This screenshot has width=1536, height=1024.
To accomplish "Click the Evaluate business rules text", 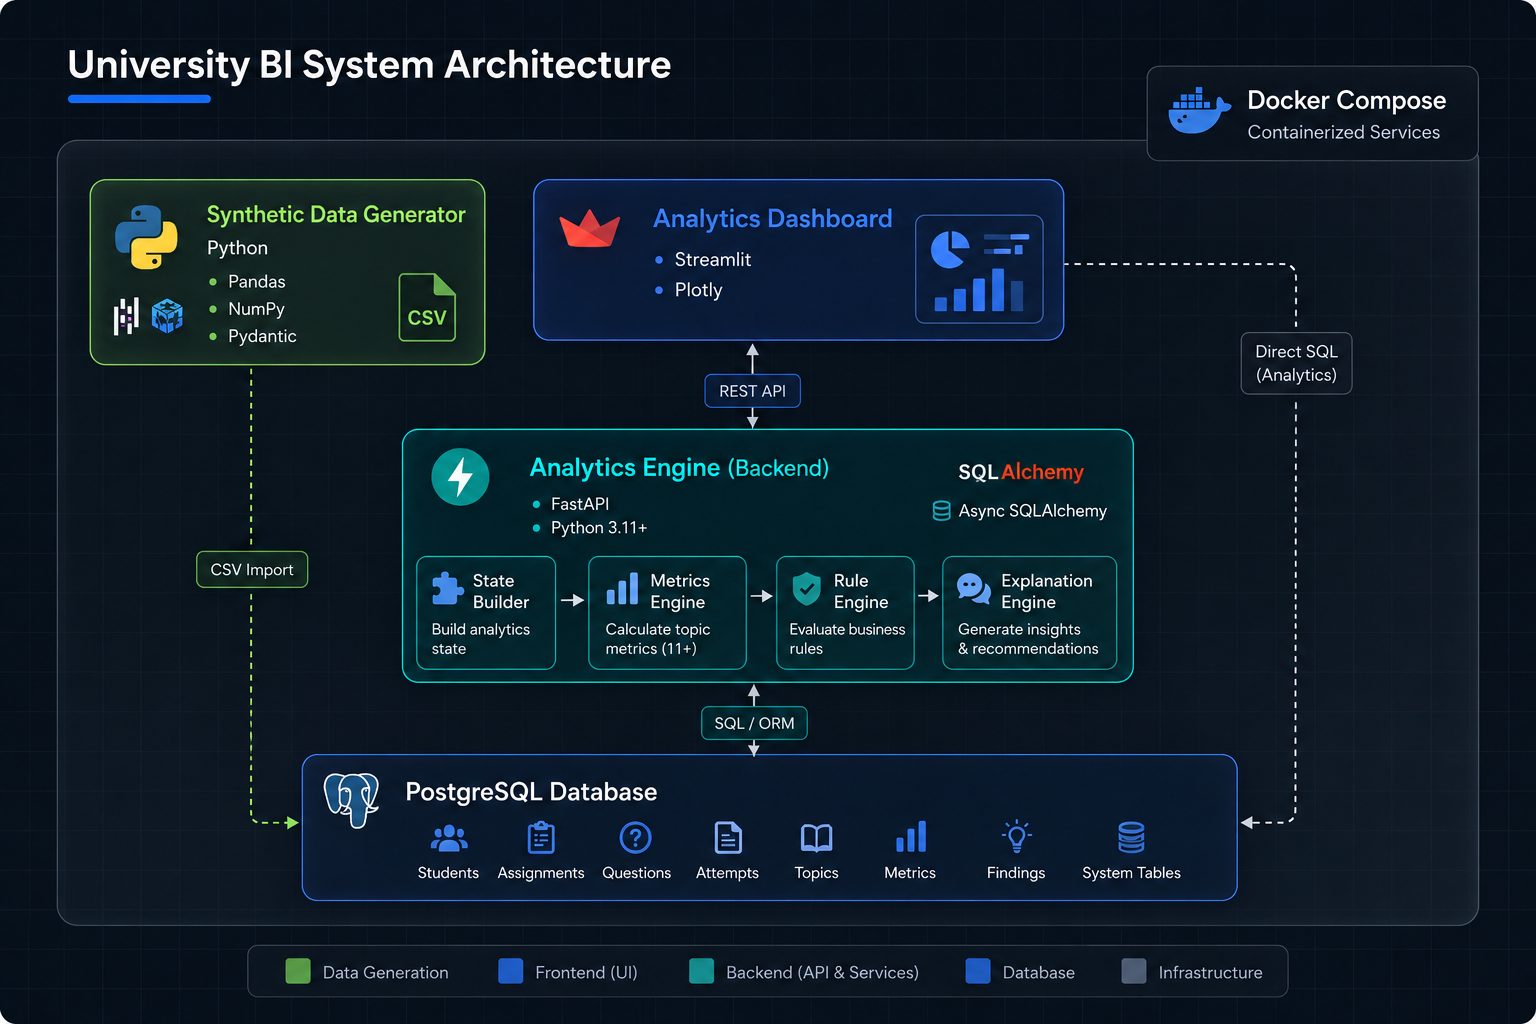I will pyautogui.click(x=847, y=639).
